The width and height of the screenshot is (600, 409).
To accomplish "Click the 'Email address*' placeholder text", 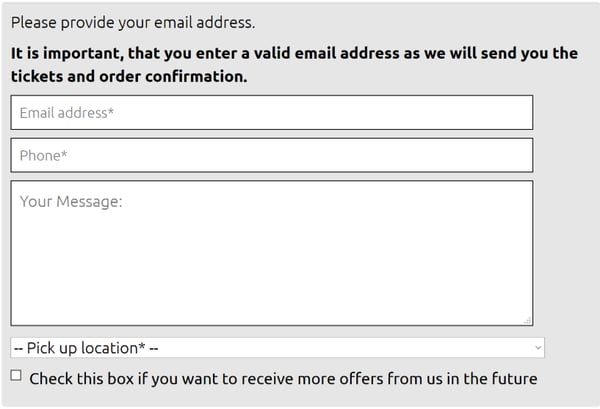I will point(66,113).
